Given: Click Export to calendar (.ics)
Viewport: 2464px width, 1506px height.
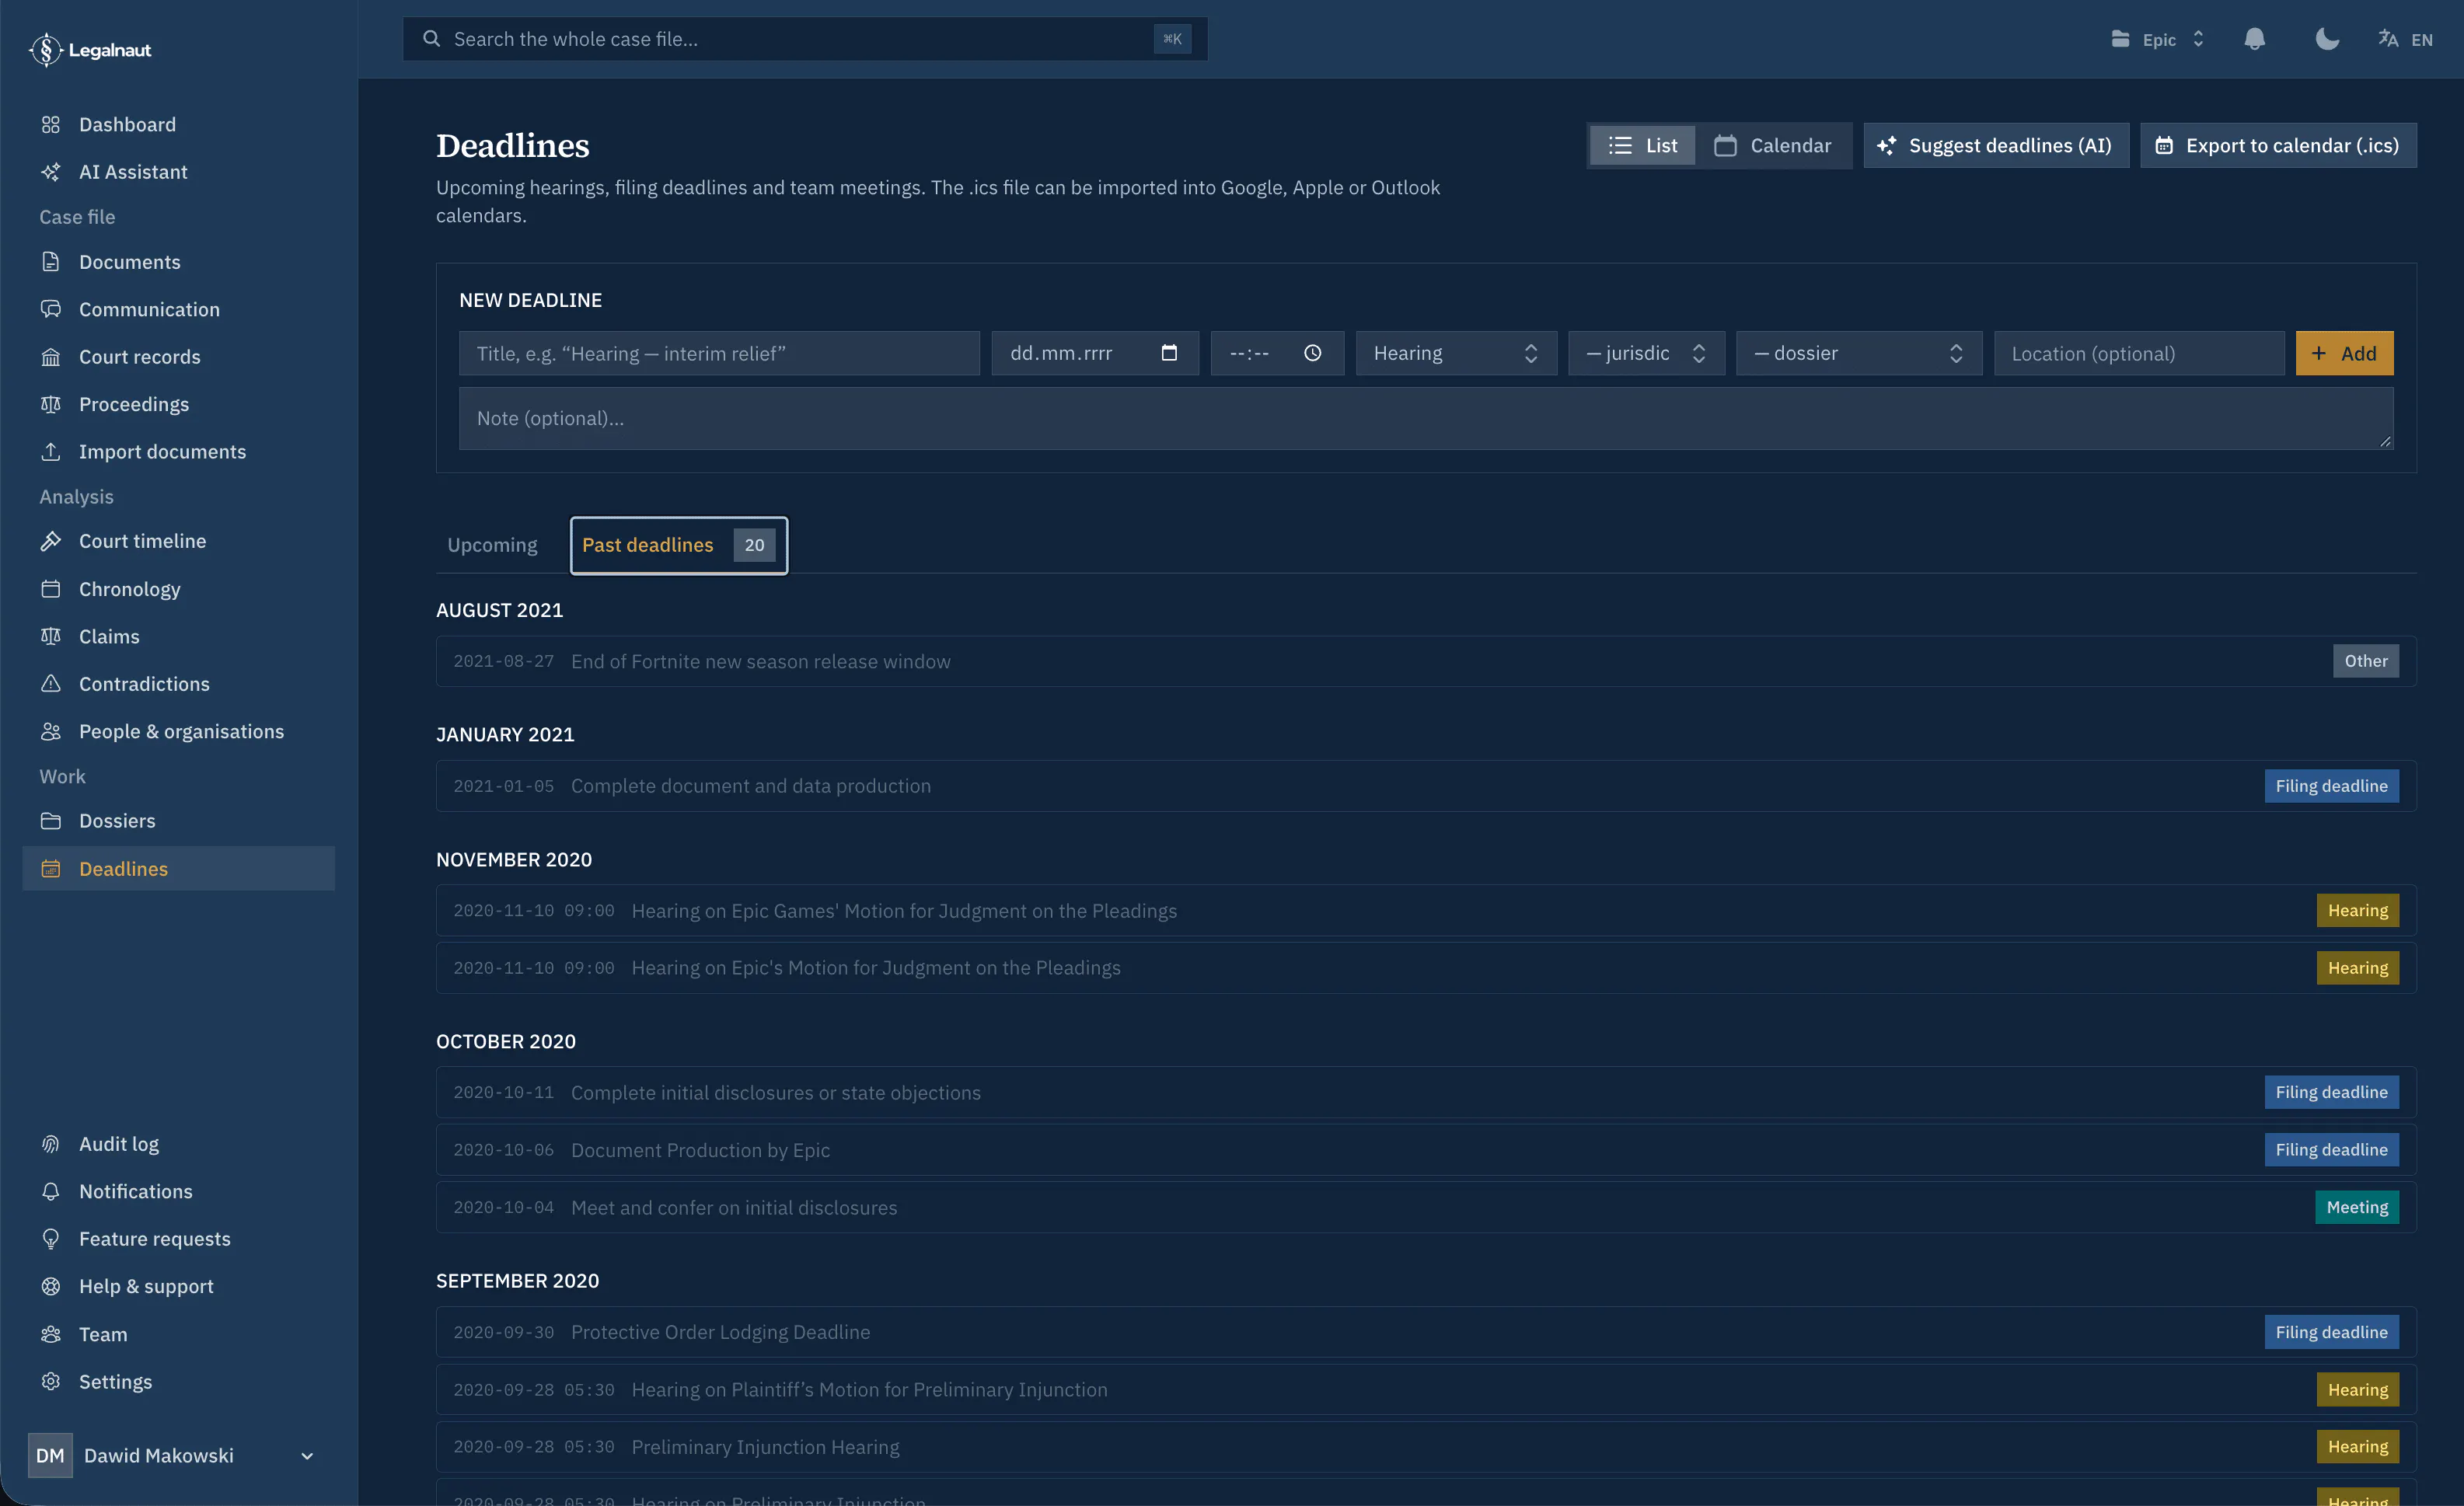Looking at the screenshot, I should (2278, 145).
